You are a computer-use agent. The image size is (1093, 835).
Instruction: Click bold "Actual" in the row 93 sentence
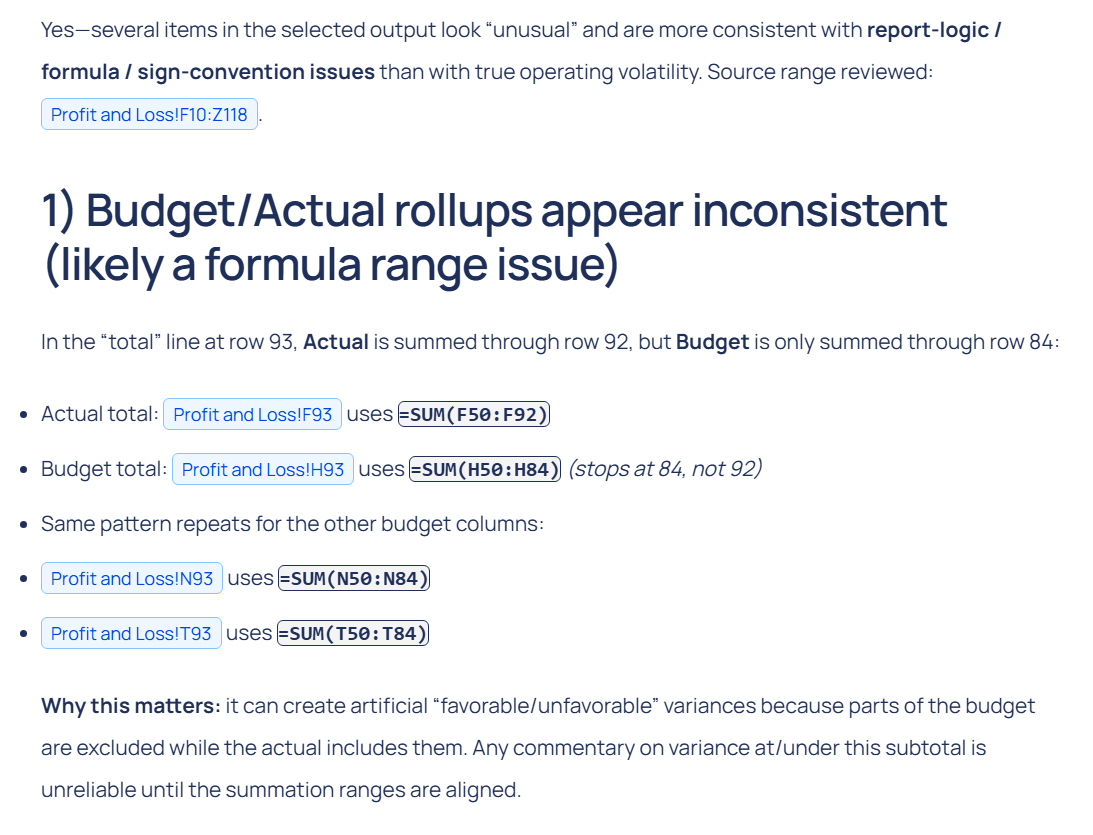(335, 342)
